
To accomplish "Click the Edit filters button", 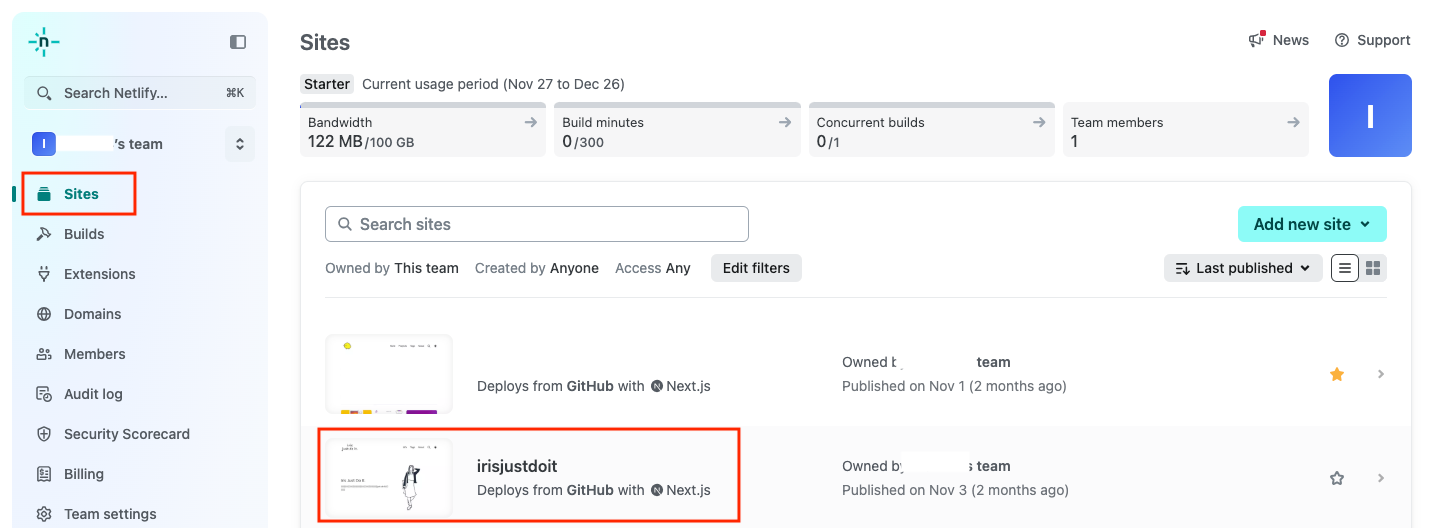I will [x=756, y=268].
